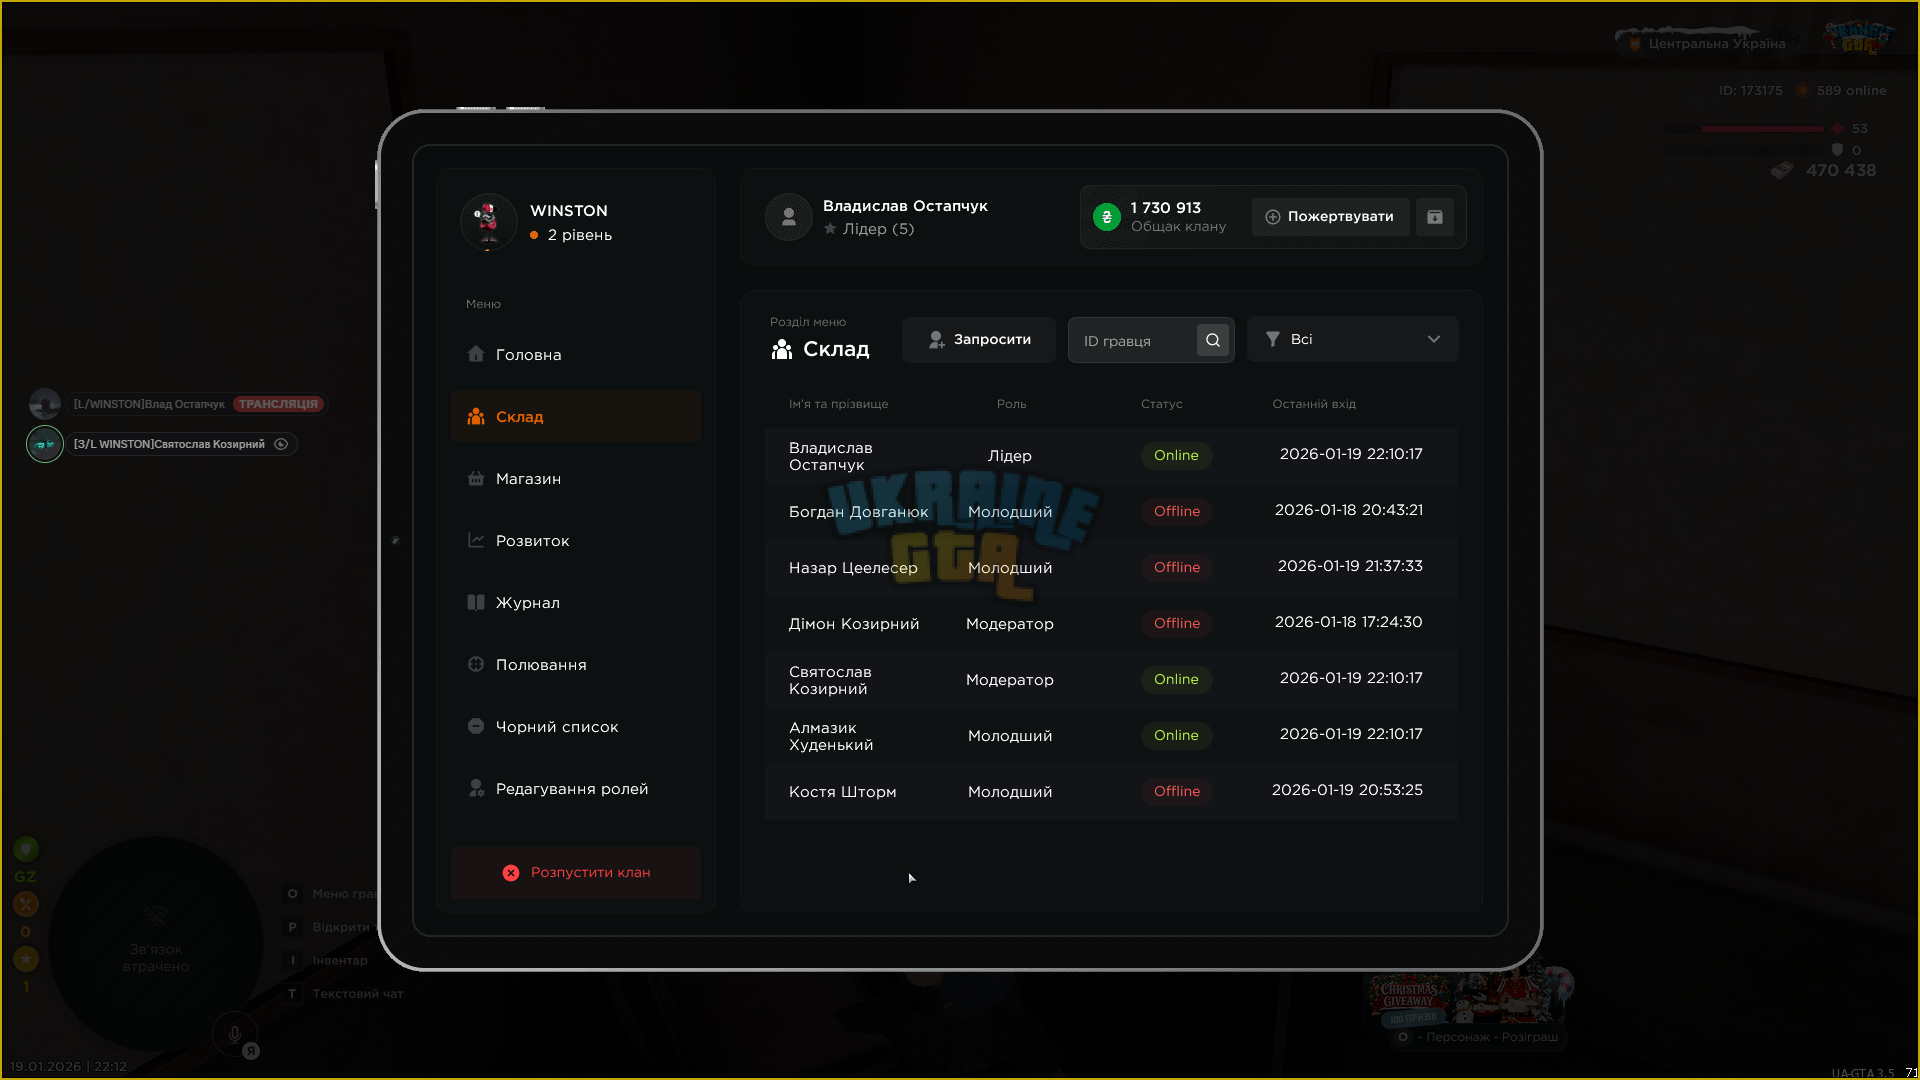This screenshot has width=1920, height=1080.
Task: Click the Запросити invite button
Action: click(x=978, y=340)
